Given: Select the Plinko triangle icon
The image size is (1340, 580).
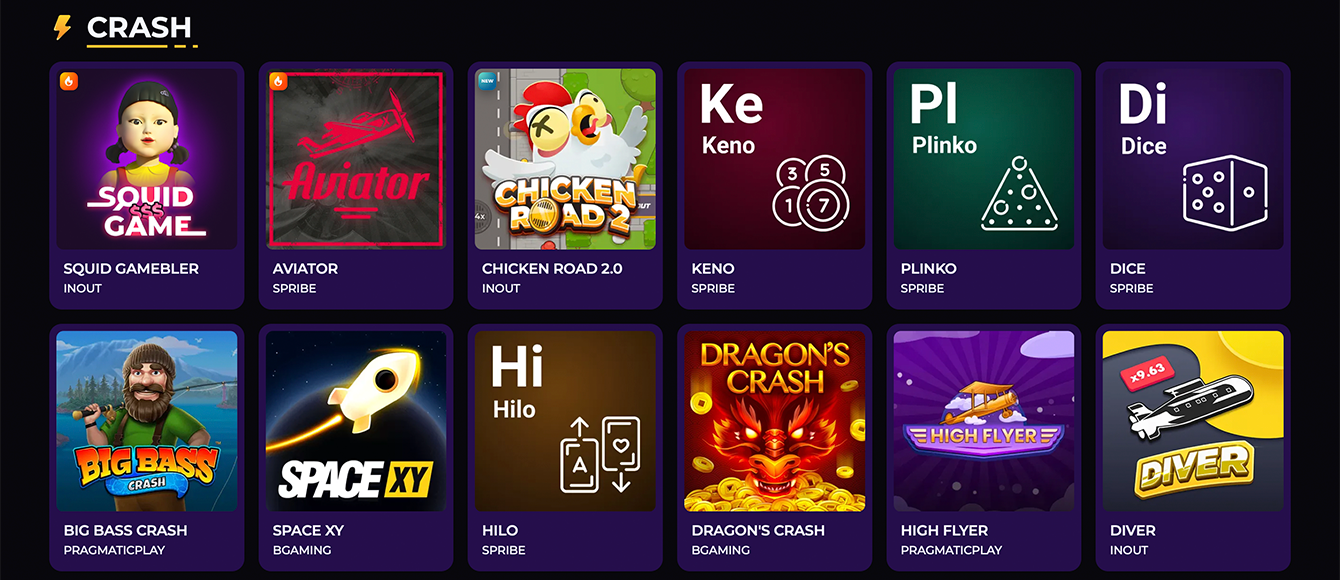Looking at the screenshot, I should point(1017,193).
